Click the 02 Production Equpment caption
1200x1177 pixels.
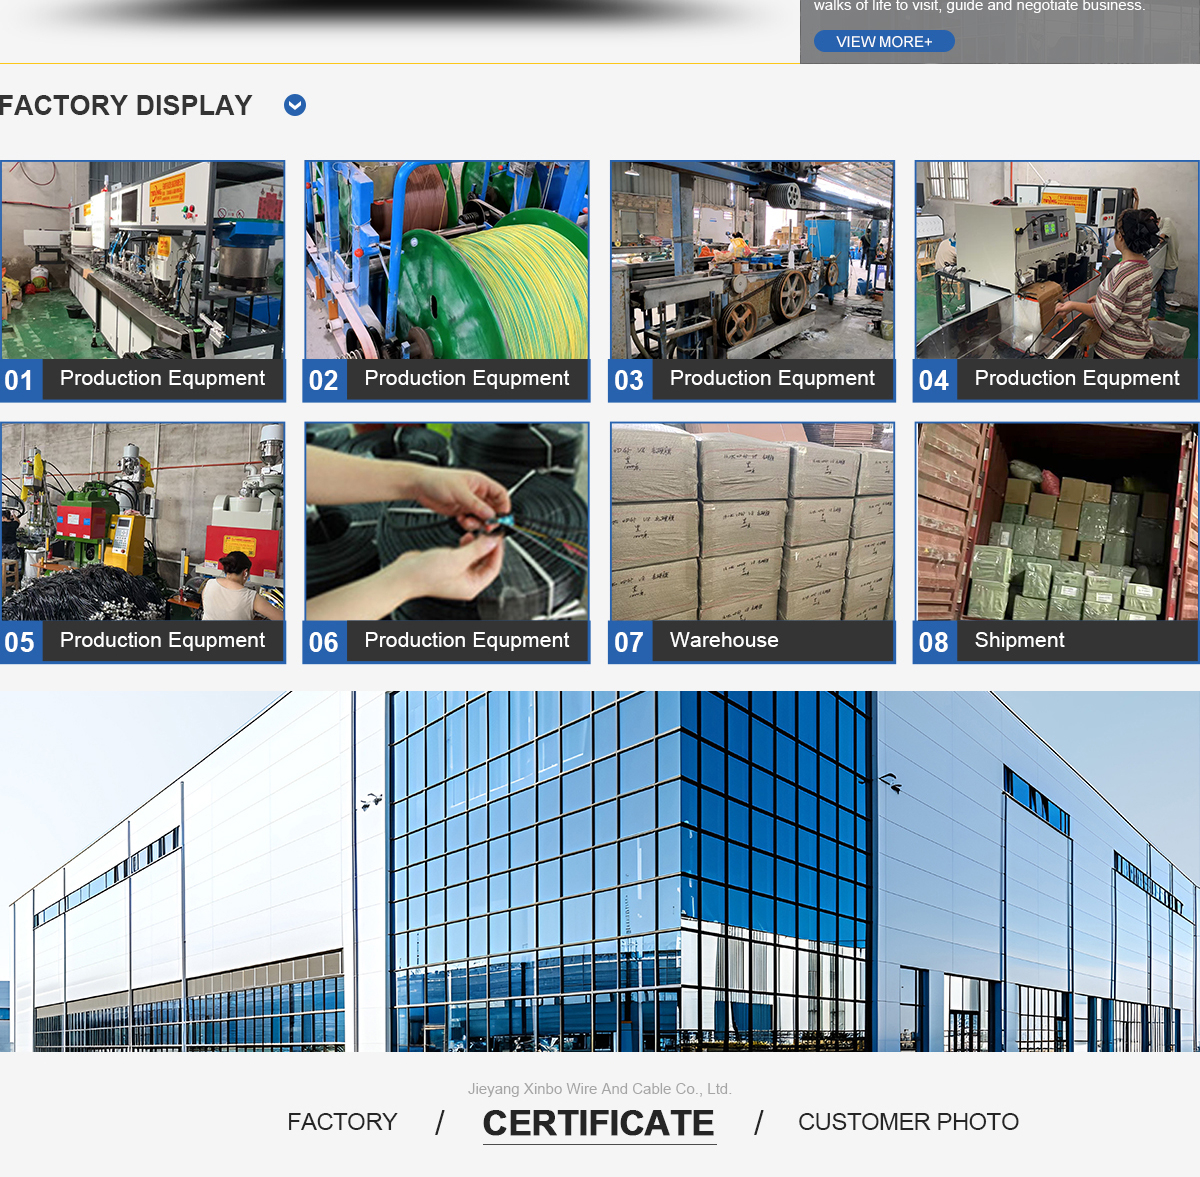[x=467, y=379]
